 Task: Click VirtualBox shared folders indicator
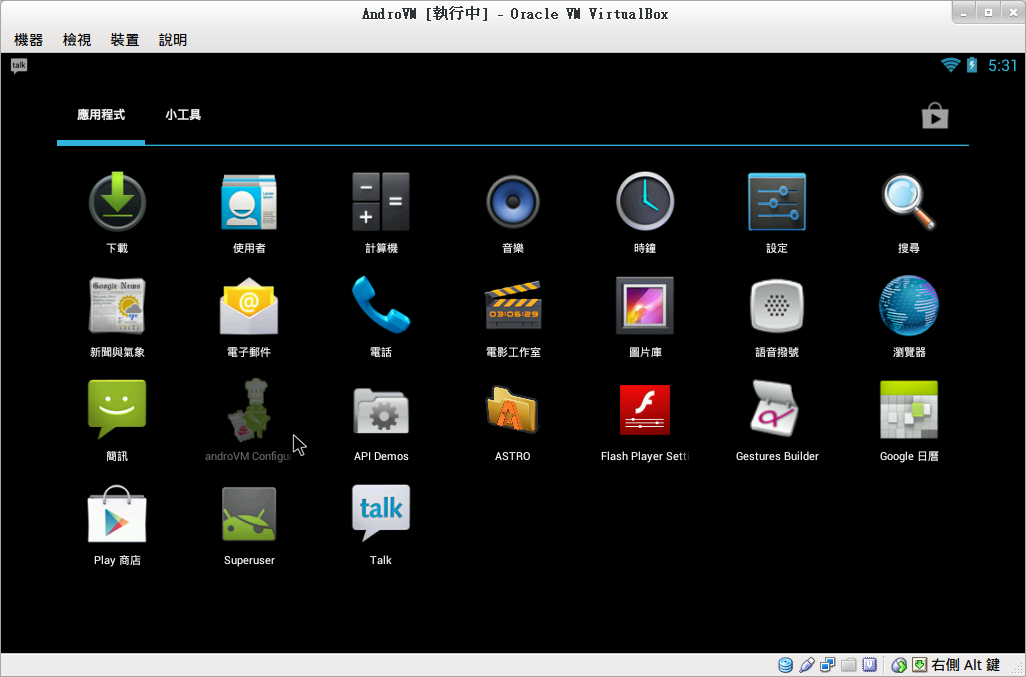coord(849,665)
